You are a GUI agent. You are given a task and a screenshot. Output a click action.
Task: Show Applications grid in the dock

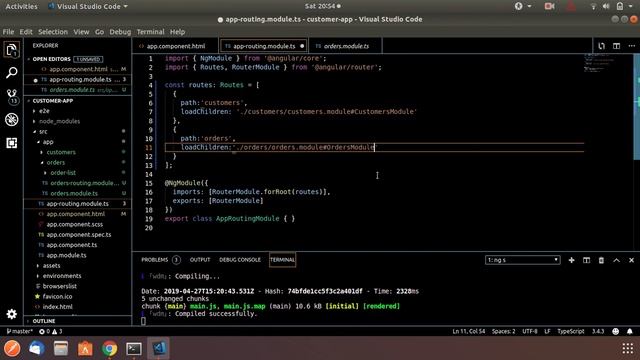coord(627,348)
